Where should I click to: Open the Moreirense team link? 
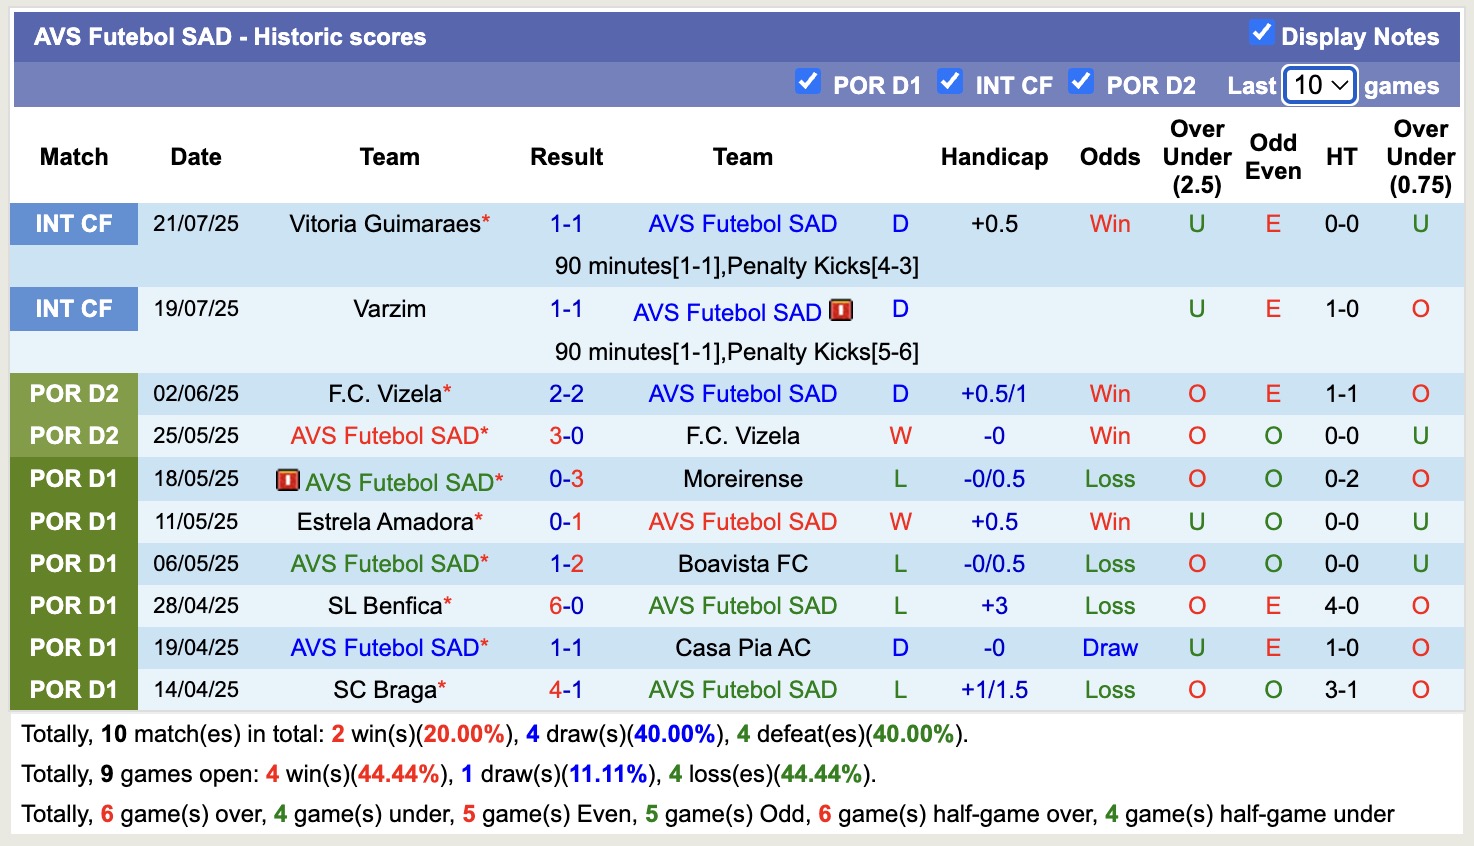pos(742,479)
